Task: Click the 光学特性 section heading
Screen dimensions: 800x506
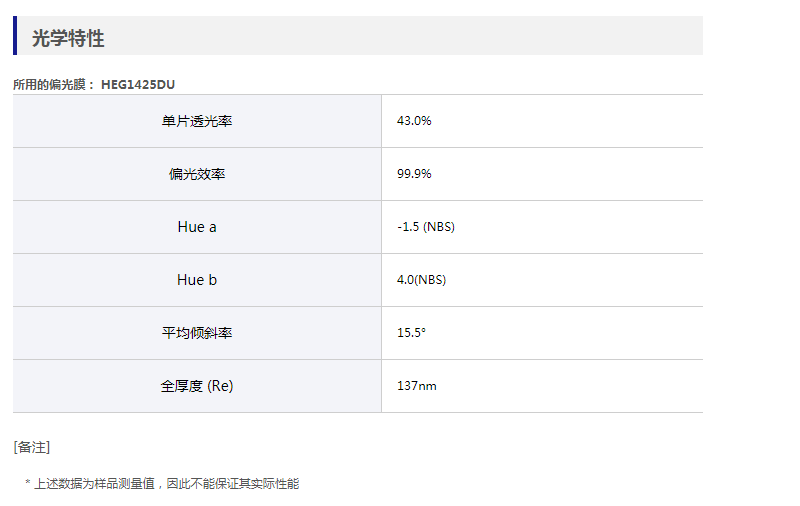Action: pyautogui.click(x=68, y=39)
